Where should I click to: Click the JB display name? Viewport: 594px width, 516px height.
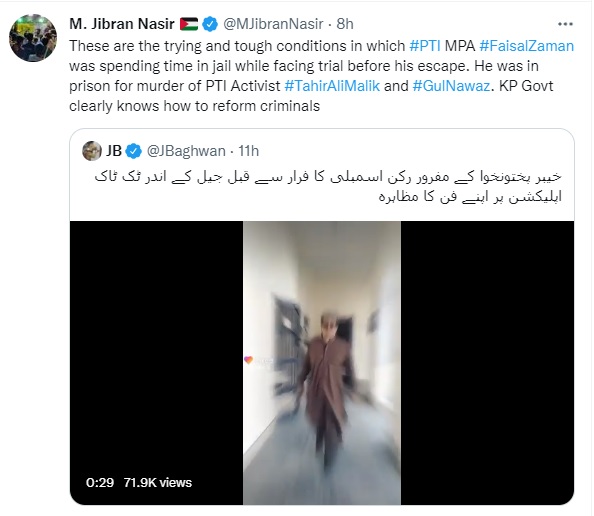(114, 151)
